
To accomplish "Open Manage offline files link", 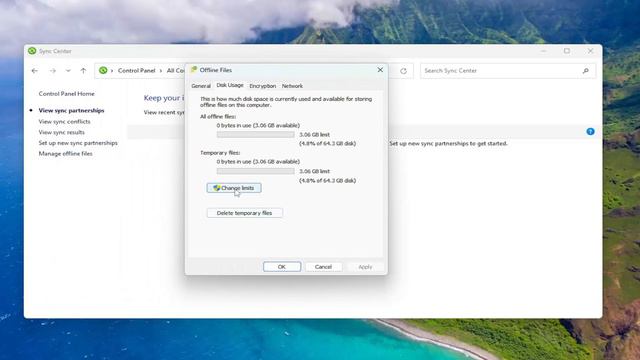I will (65, 153).
